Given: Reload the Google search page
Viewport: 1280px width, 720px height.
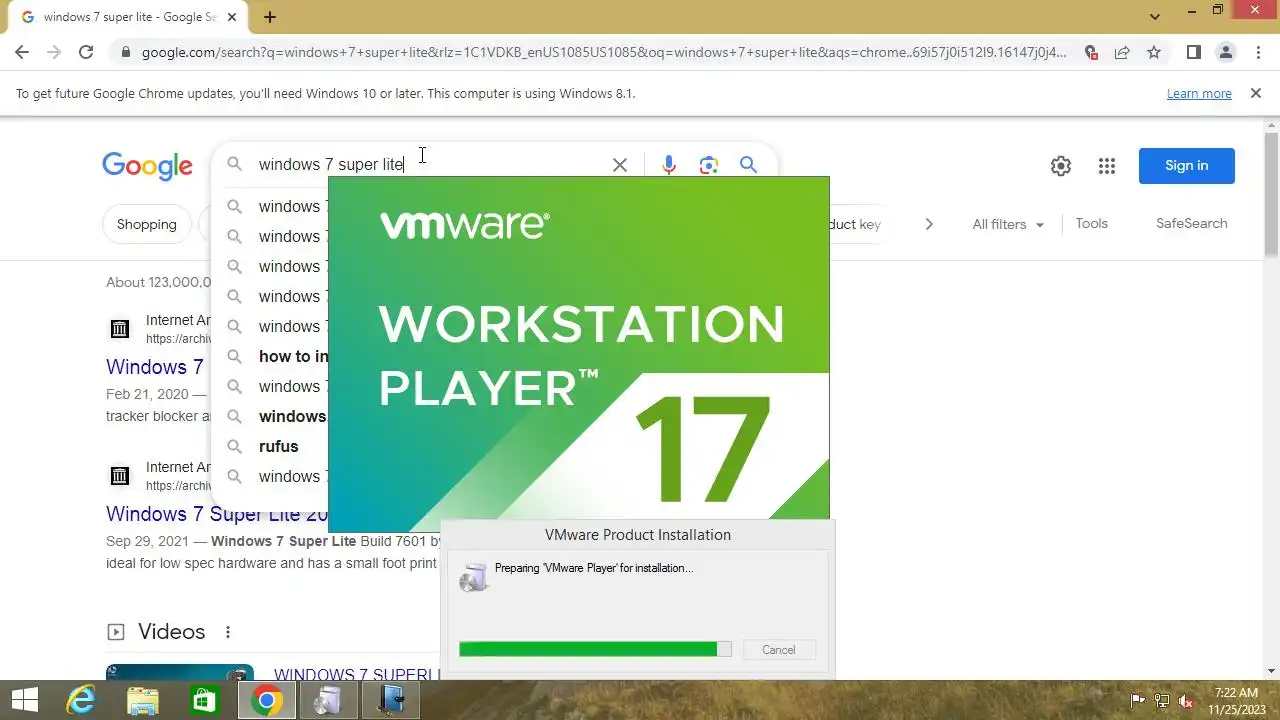Looking at the screenshot, I should [86, 52].
